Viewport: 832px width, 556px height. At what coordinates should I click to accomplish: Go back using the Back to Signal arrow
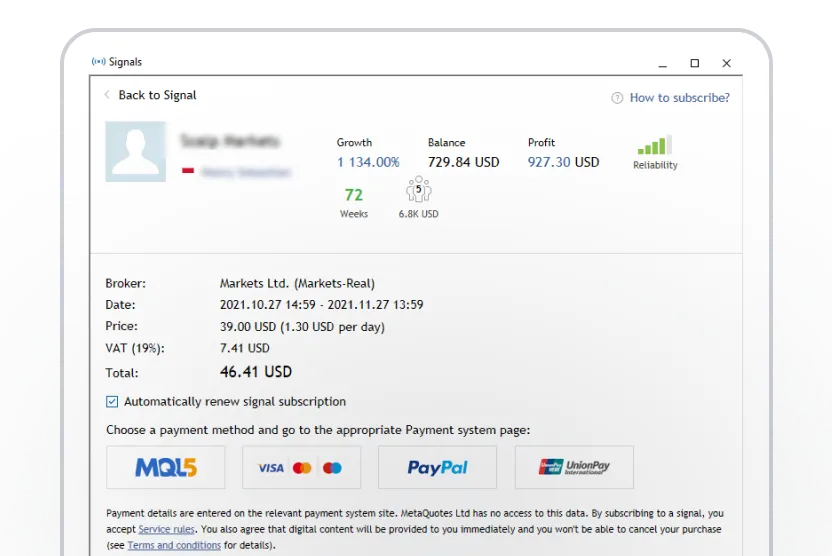(x=107, y=94)
